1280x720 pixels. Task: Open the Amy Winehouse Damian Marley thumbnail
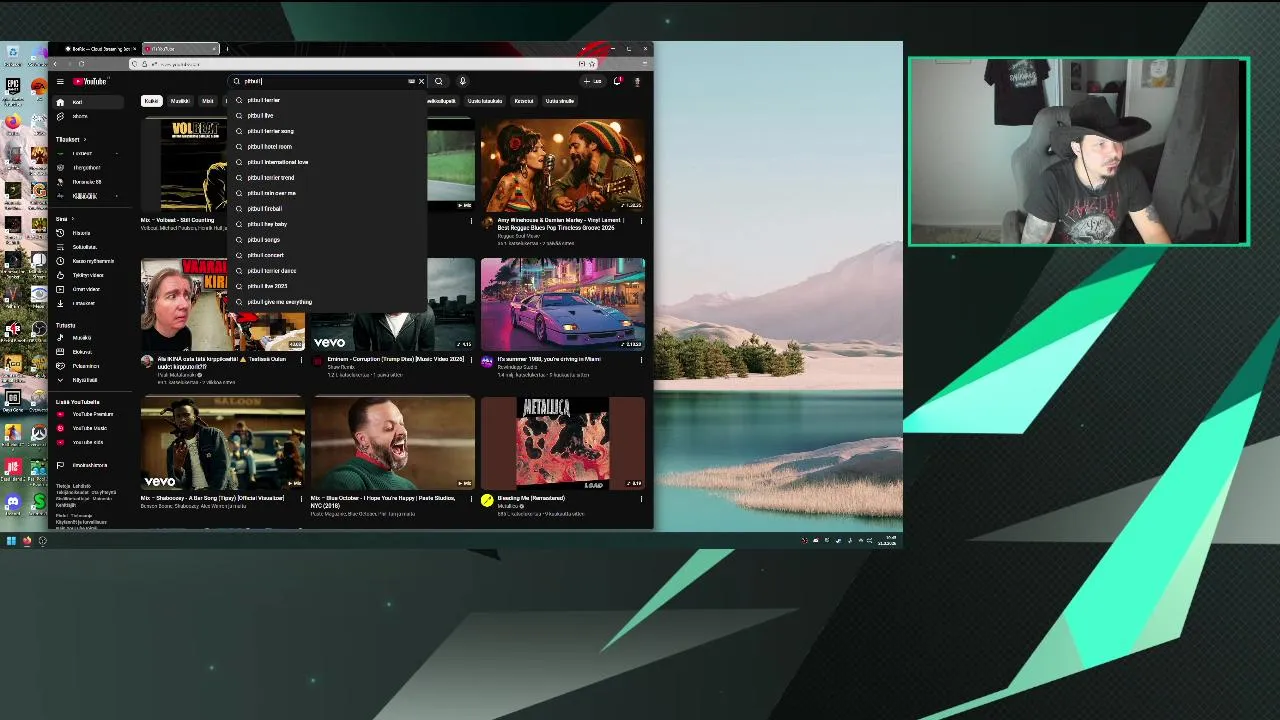563,164
